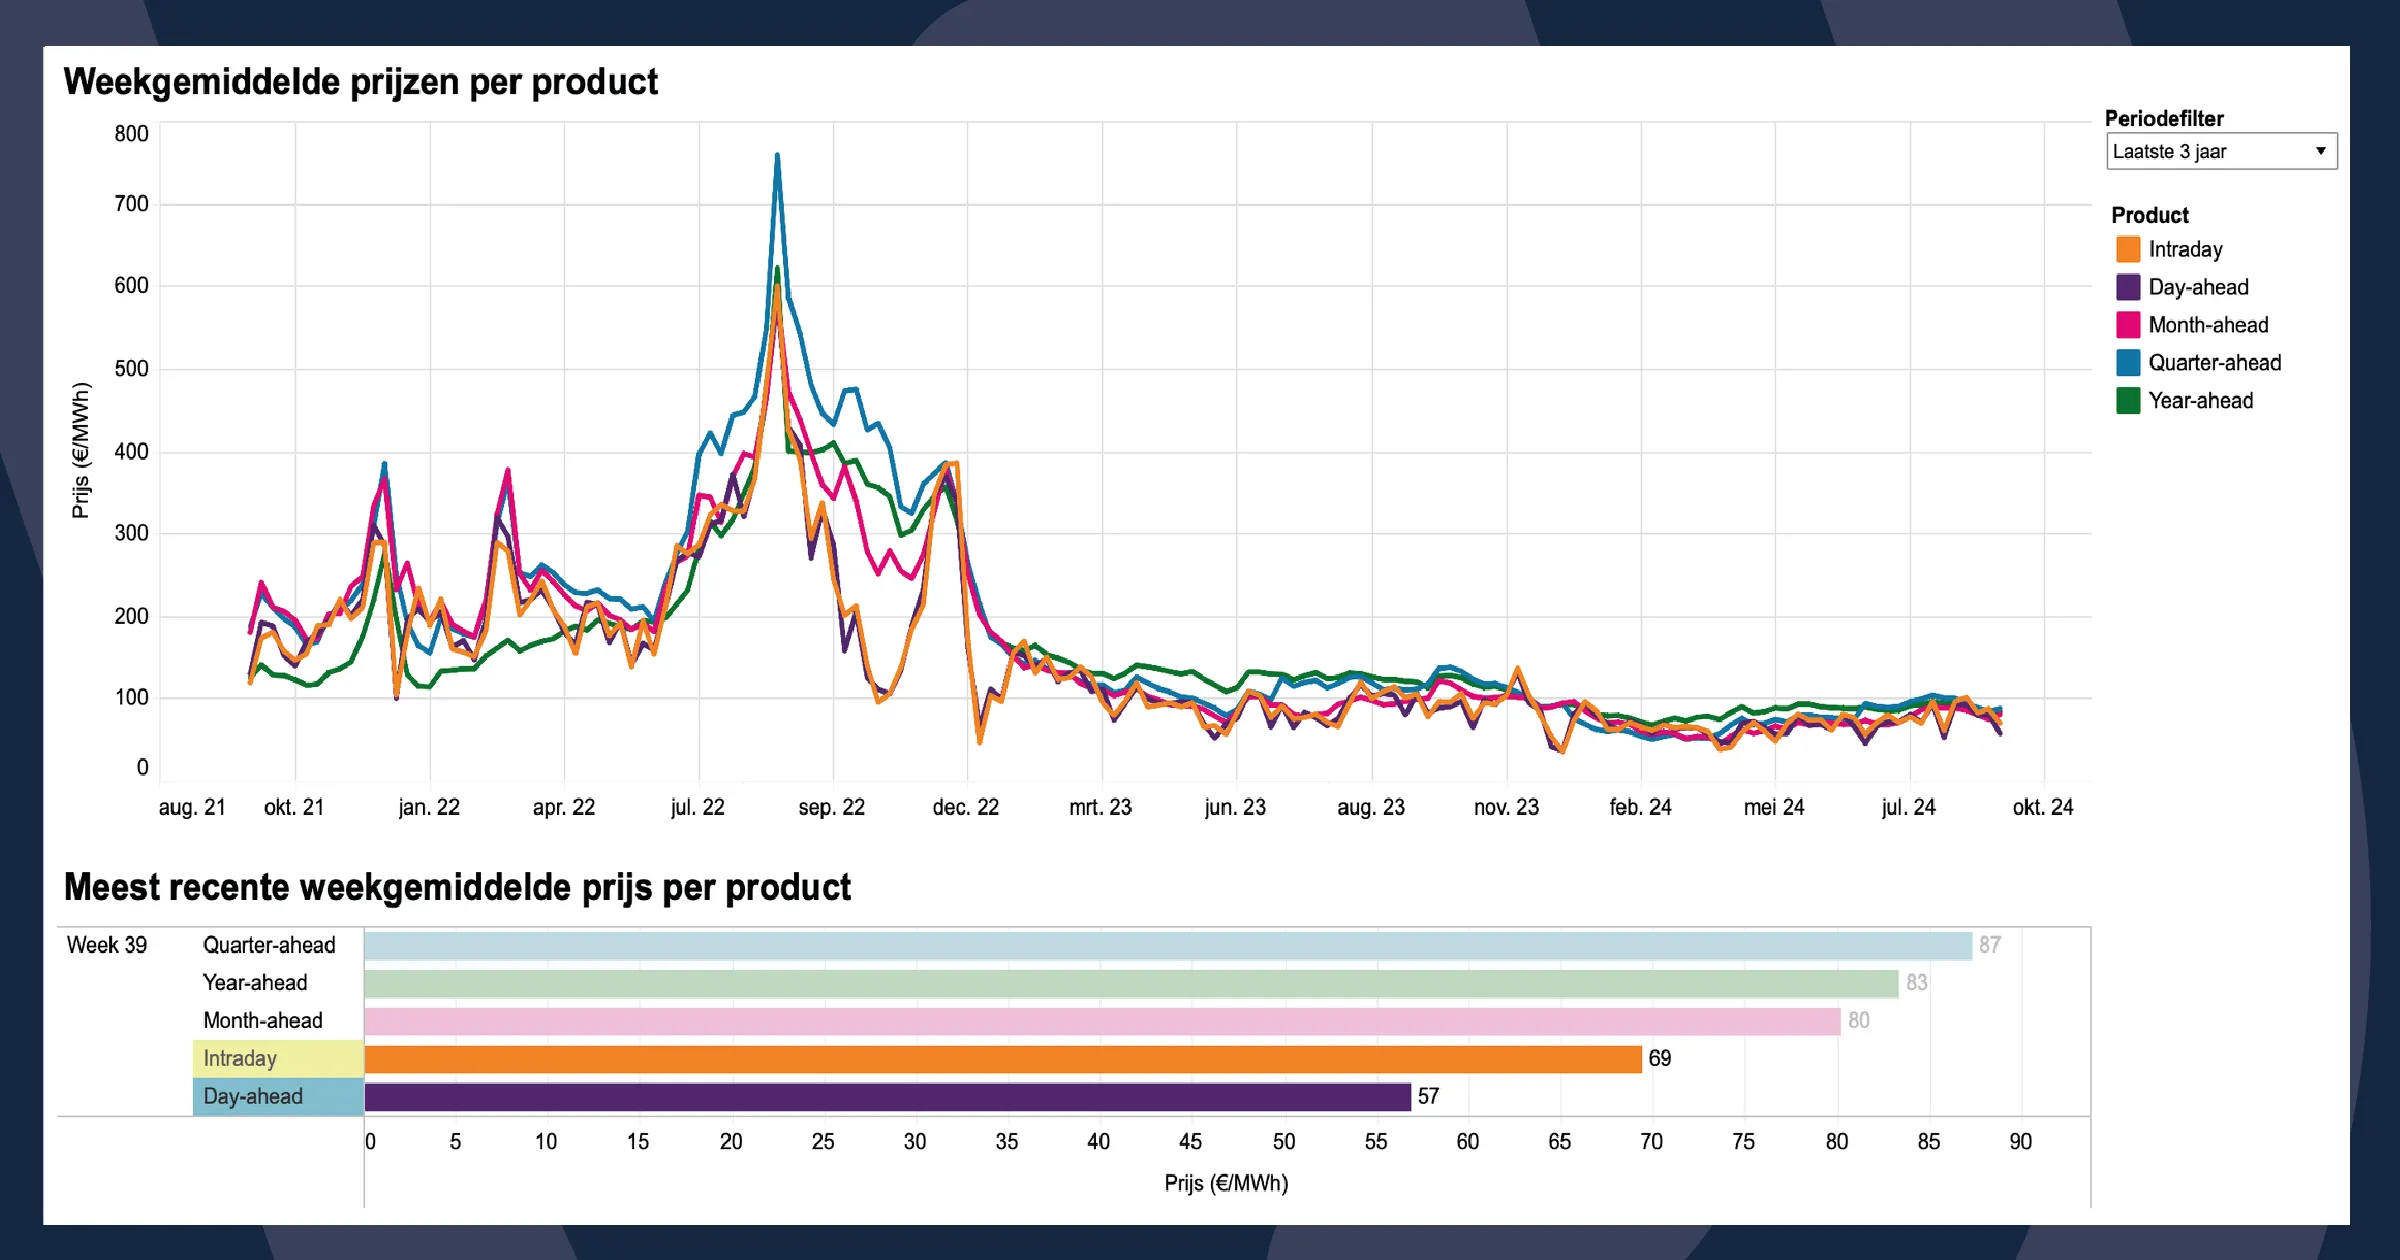Screen dimensions: 2400x1260
Task: Click the green Year-ahead legend swatch
Action: coord(2128,400)
